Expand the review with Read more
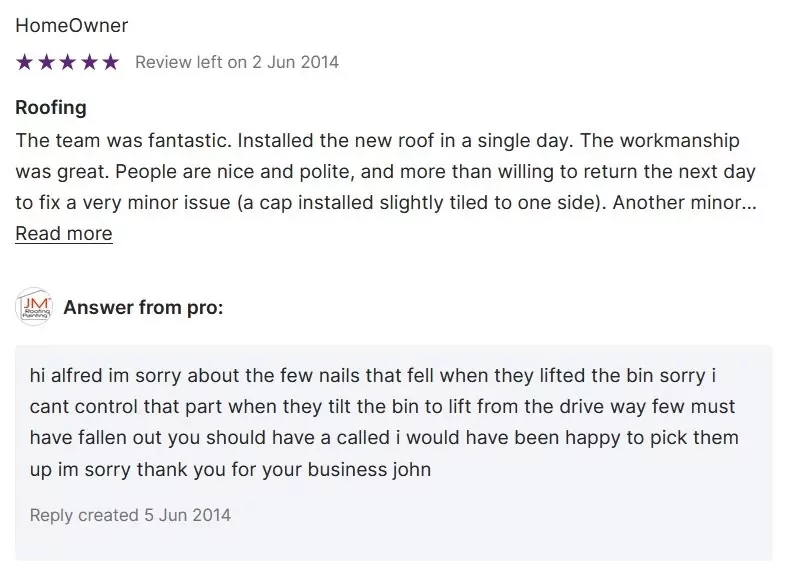This screenshot has width=794, height=578. coord(64,234)
